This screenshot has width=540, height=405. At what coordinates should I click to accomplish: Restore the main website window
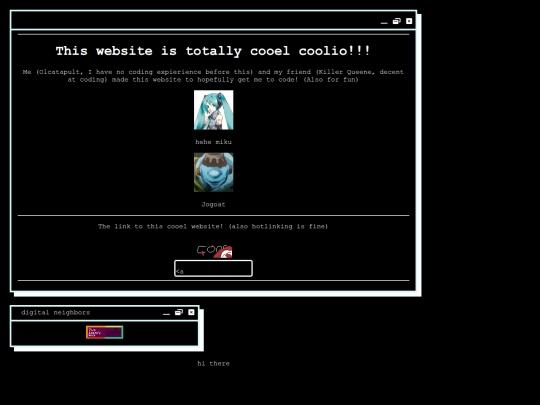pos(397,21)
